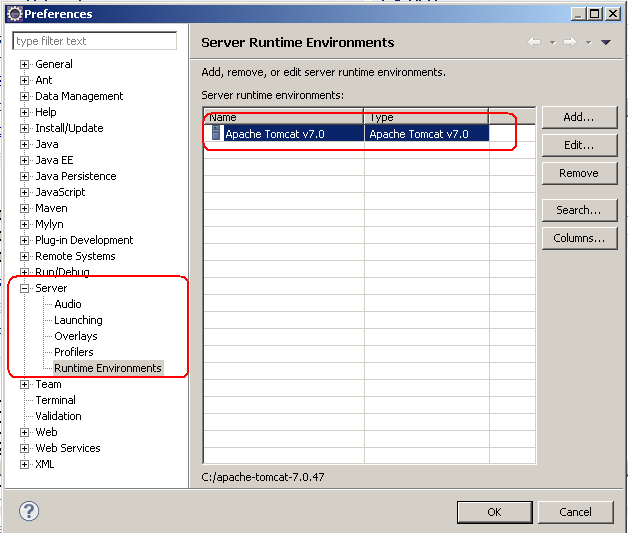Expand the Java EE node
Image resolution: width=628 pixels, height=533 pixels.
click(x=24, y=161)
